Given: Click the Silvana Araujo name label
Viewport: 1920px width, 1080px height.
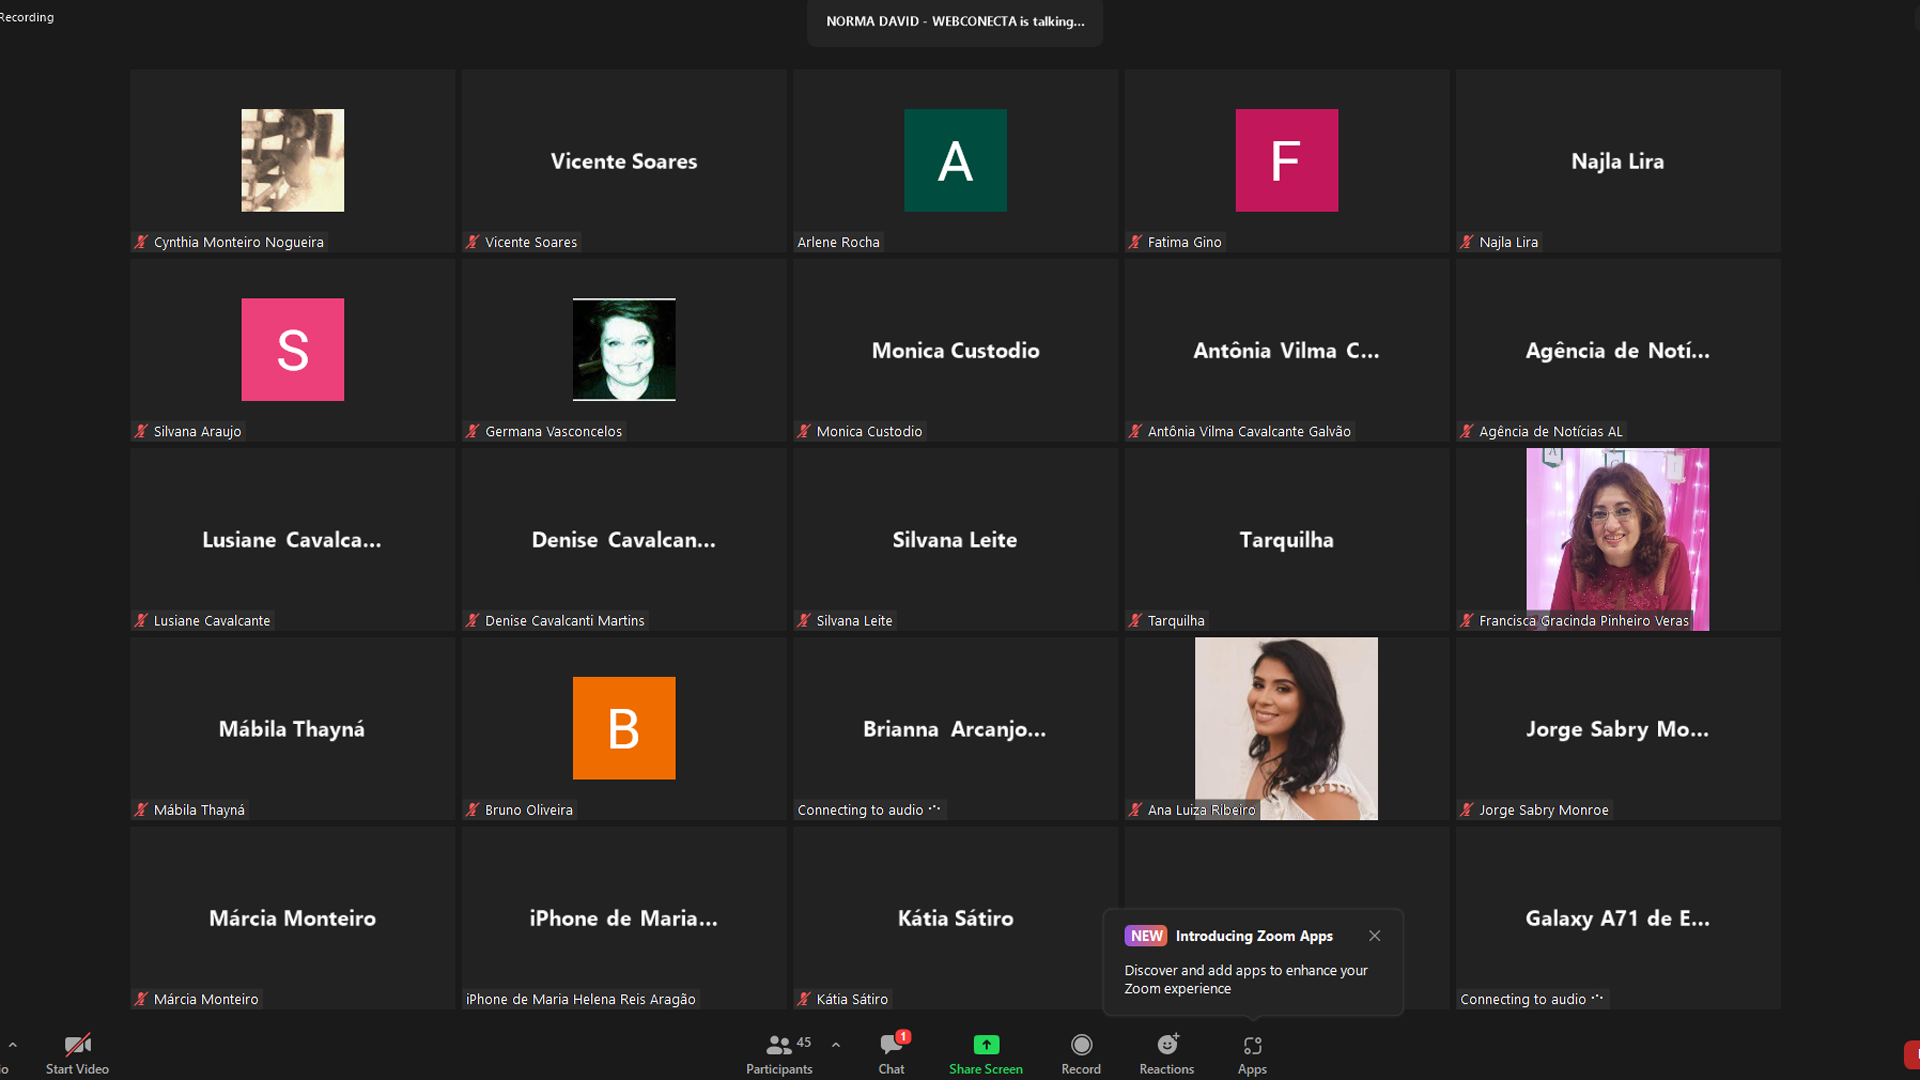Looking at the screenshot, I should click(197, 432).
